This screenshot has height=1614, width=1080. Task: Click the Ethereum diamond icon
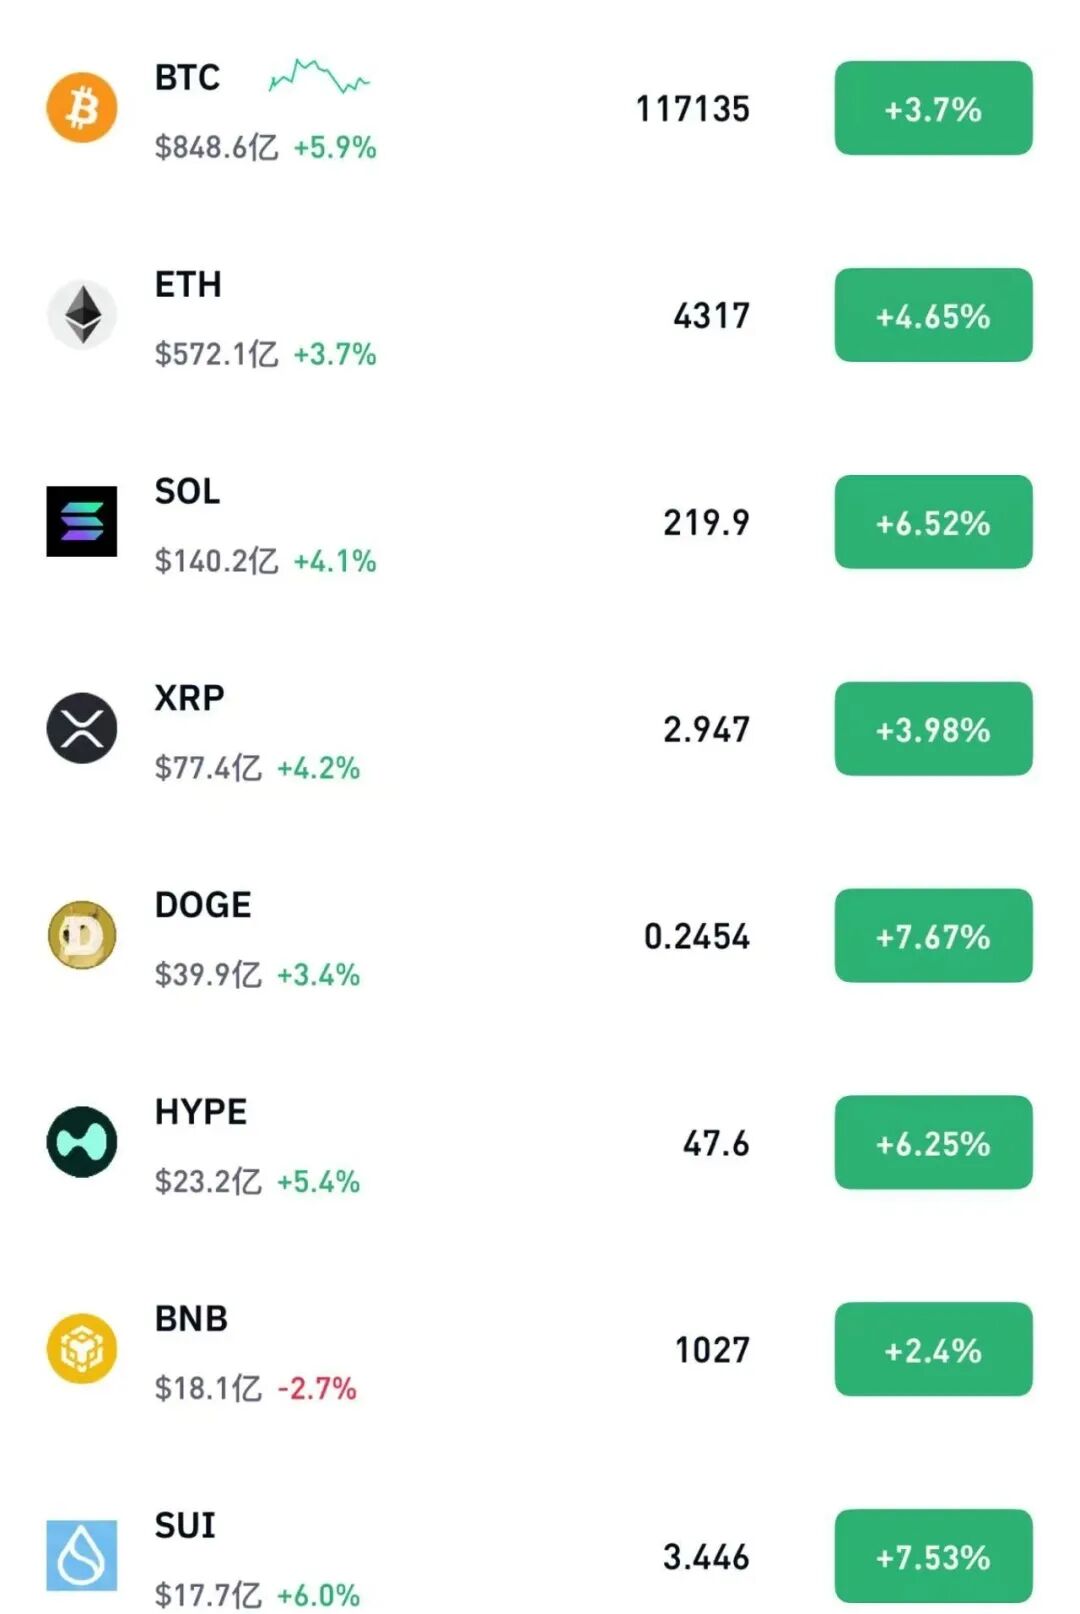point(82,314)
